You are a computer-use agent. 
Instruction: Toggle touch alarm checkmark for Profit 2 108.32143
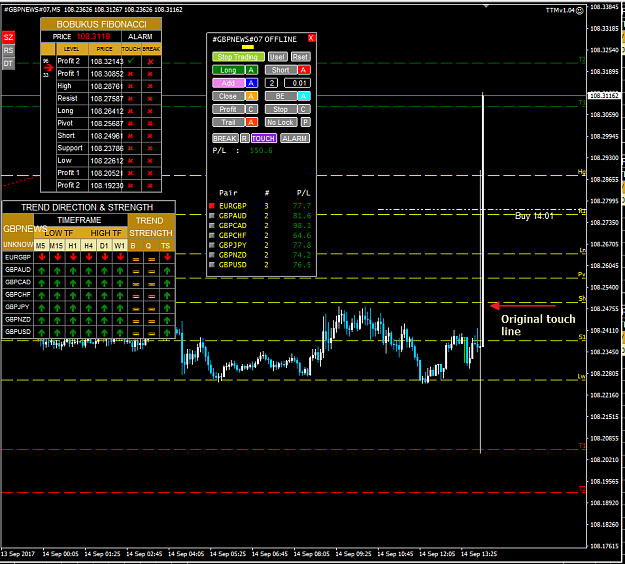click(x=131, y=61)
